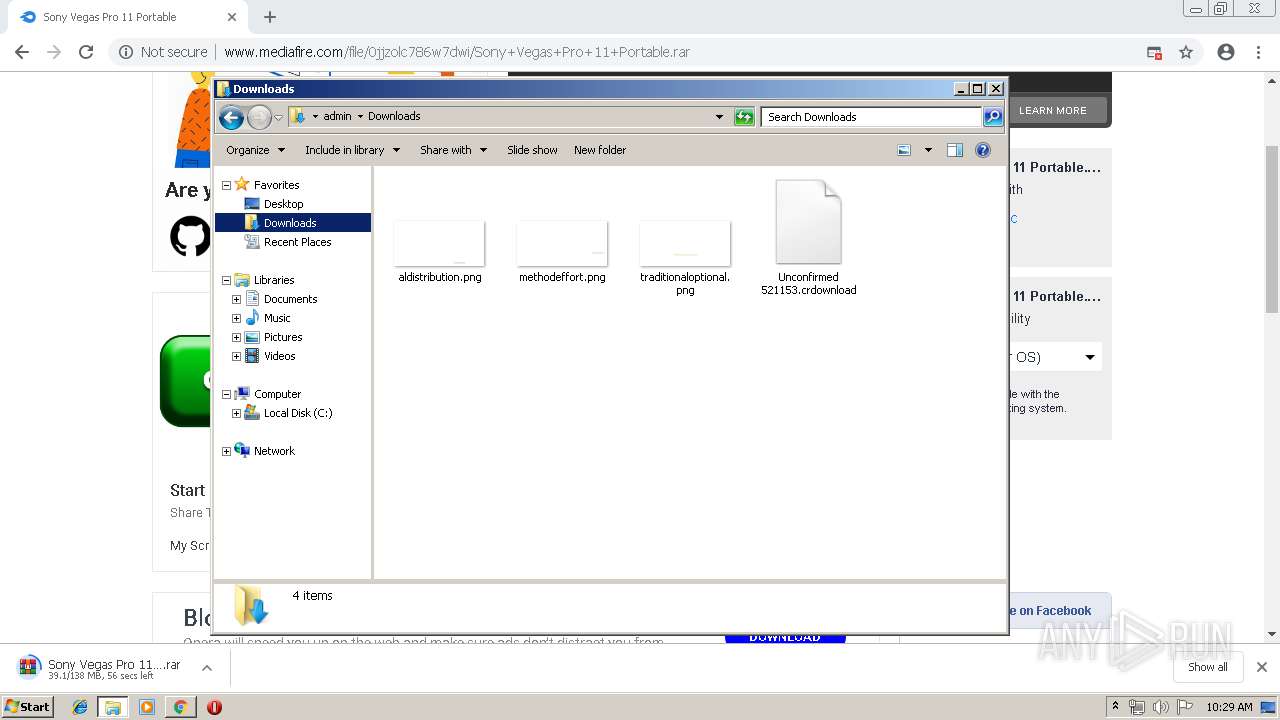Image resolution: width=1280 pixels, height=720 pixels.
Task: Start a Slide show
Action: pyautogui.click(x=532, y=150)
